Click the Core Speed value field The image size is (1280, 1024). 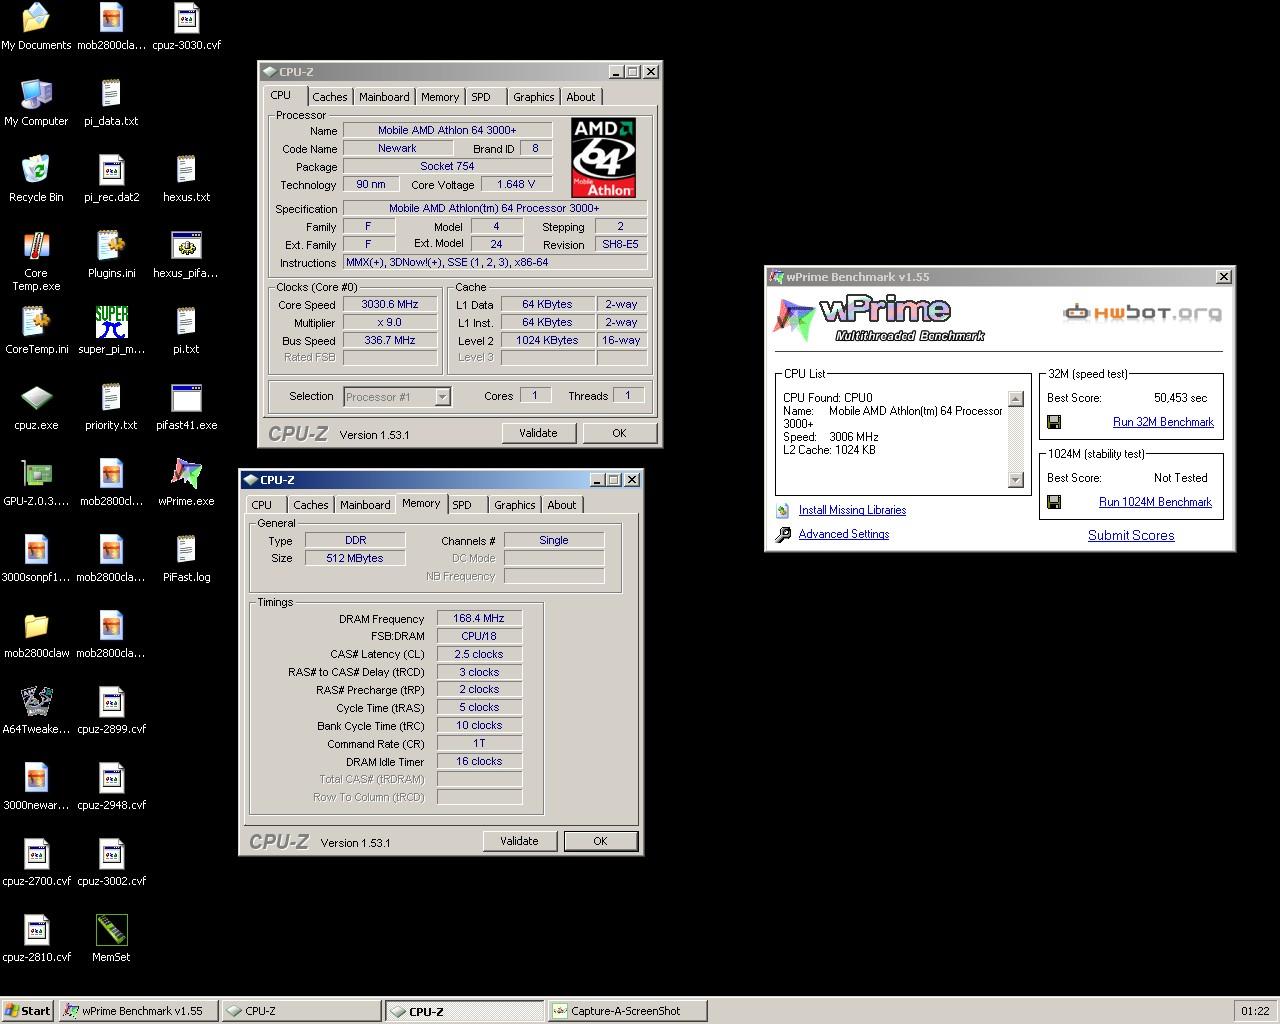(390, 304)
